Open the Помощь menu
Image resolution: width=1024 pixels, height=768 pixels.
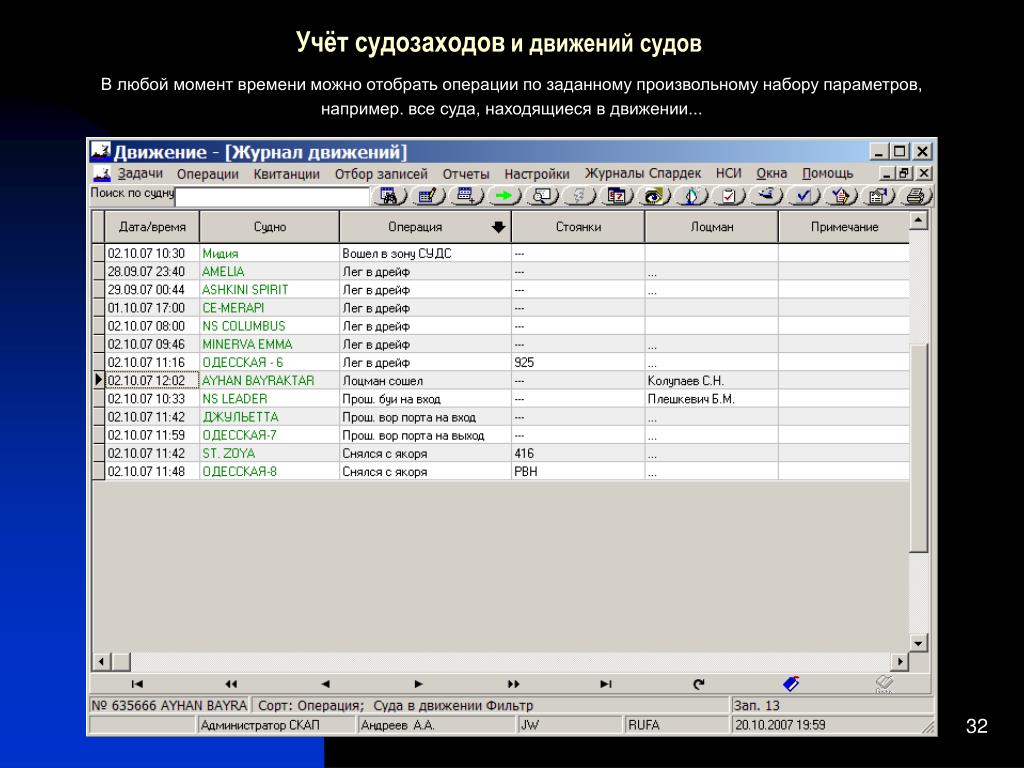[x=827, y=174]
